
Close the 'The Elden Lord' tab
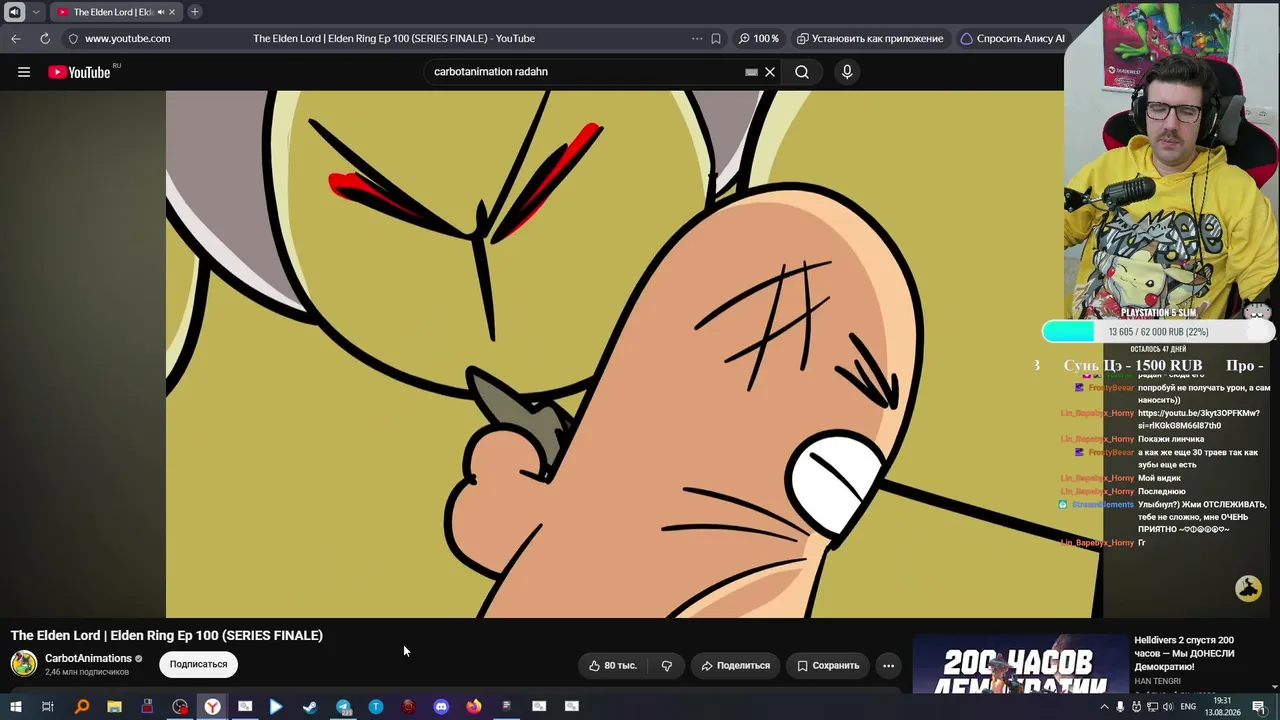172,12
